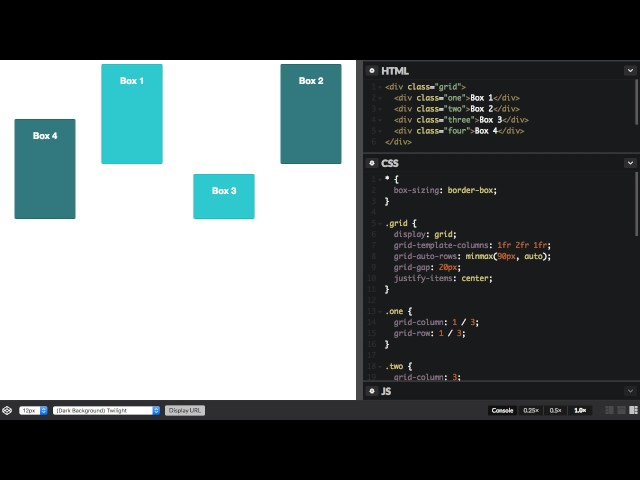Click the class="two" Box 2 HTML line
The height and width of the screenshot is (480, 640).
(x=456, y=109)
